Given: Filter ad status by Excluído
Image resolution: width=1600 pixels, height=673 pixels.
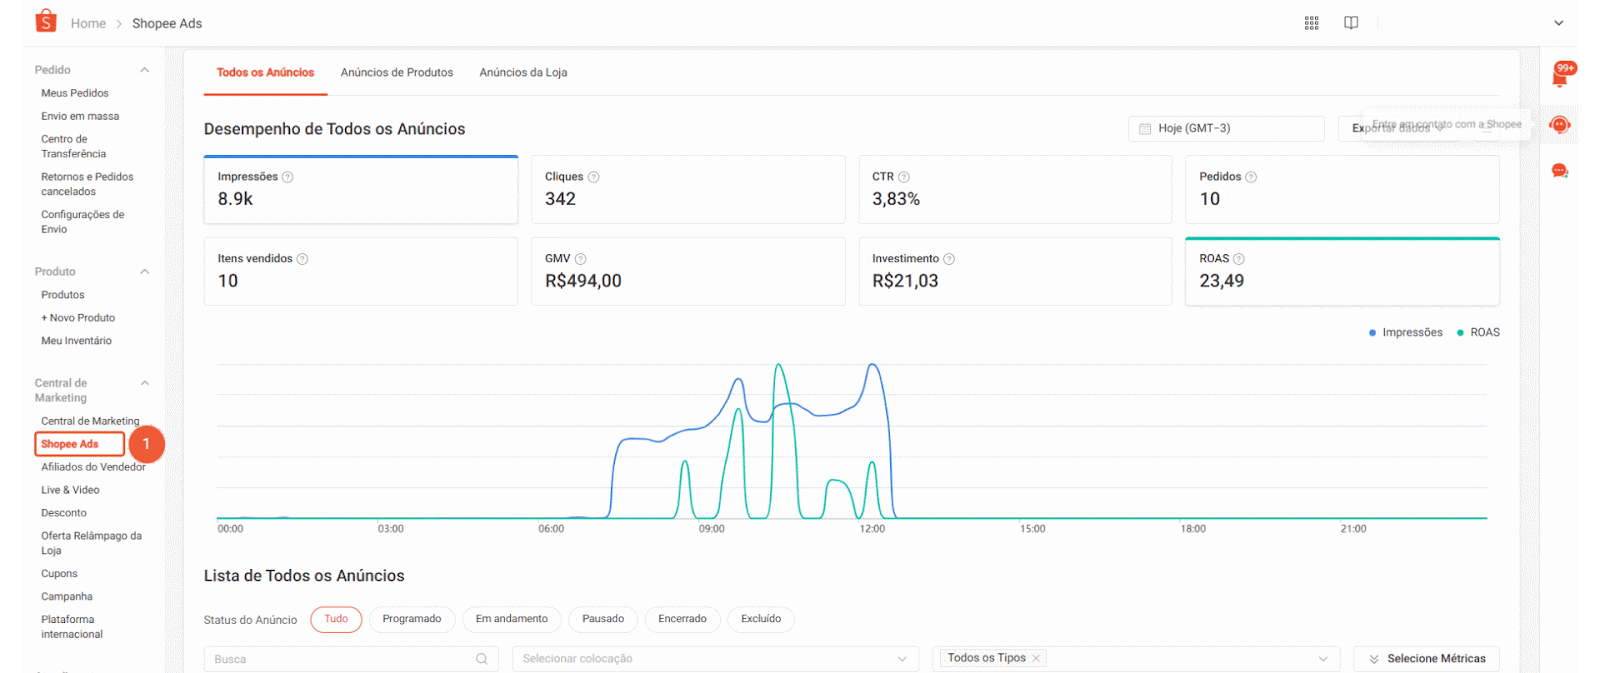Looking at the screenshot, I should click(x=761, y=619).
